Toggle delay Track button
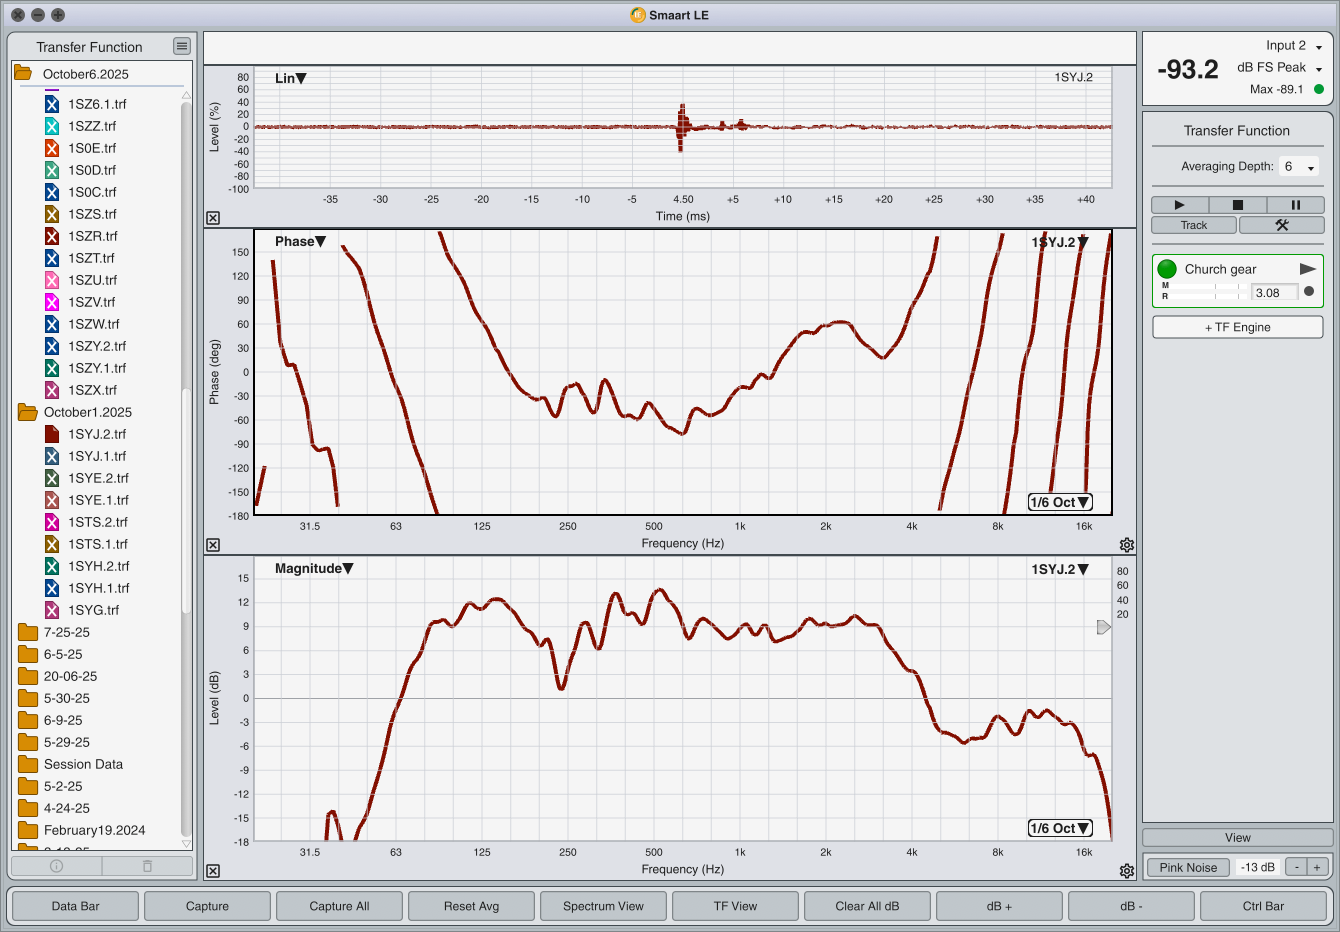1340x932 pixels. tap(1194, 225)
